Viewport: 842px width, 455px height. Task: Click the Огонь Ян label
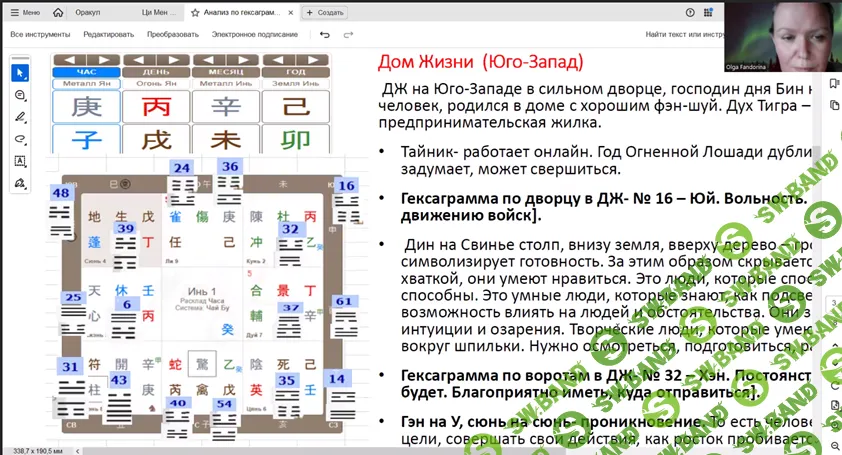coord(156,83)
